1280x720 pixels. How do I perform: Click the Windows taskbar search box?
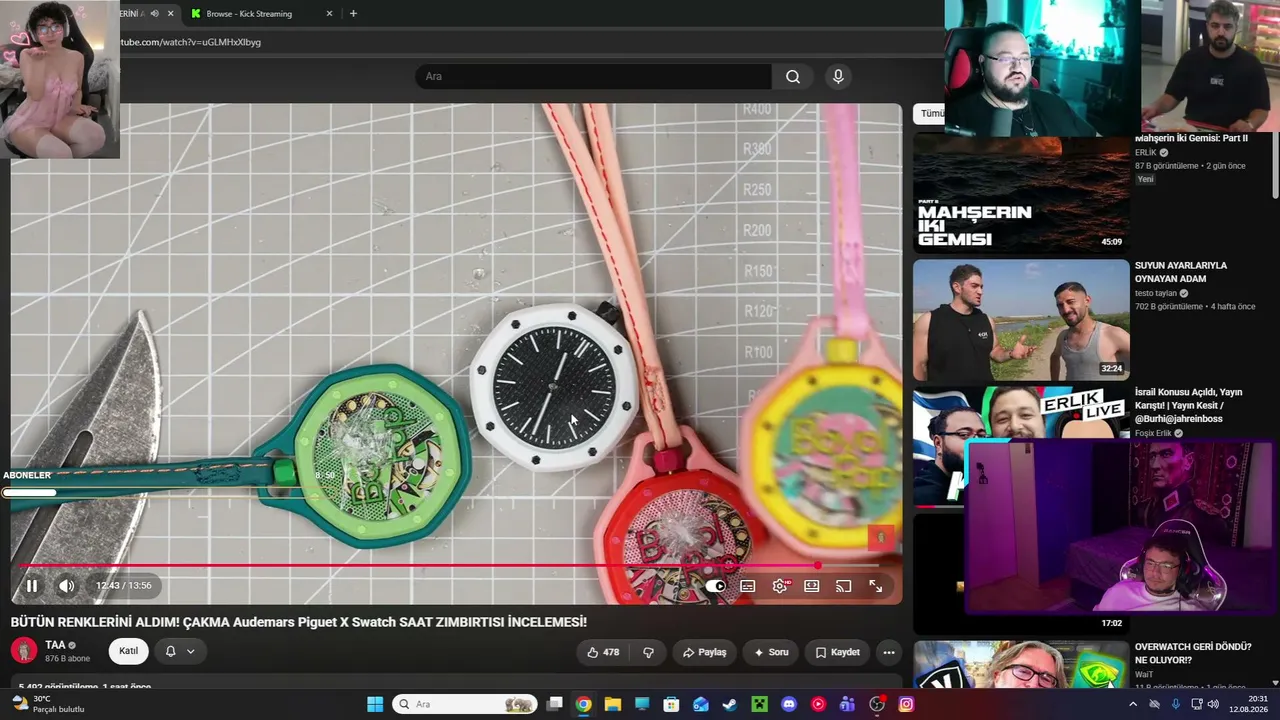464,704
